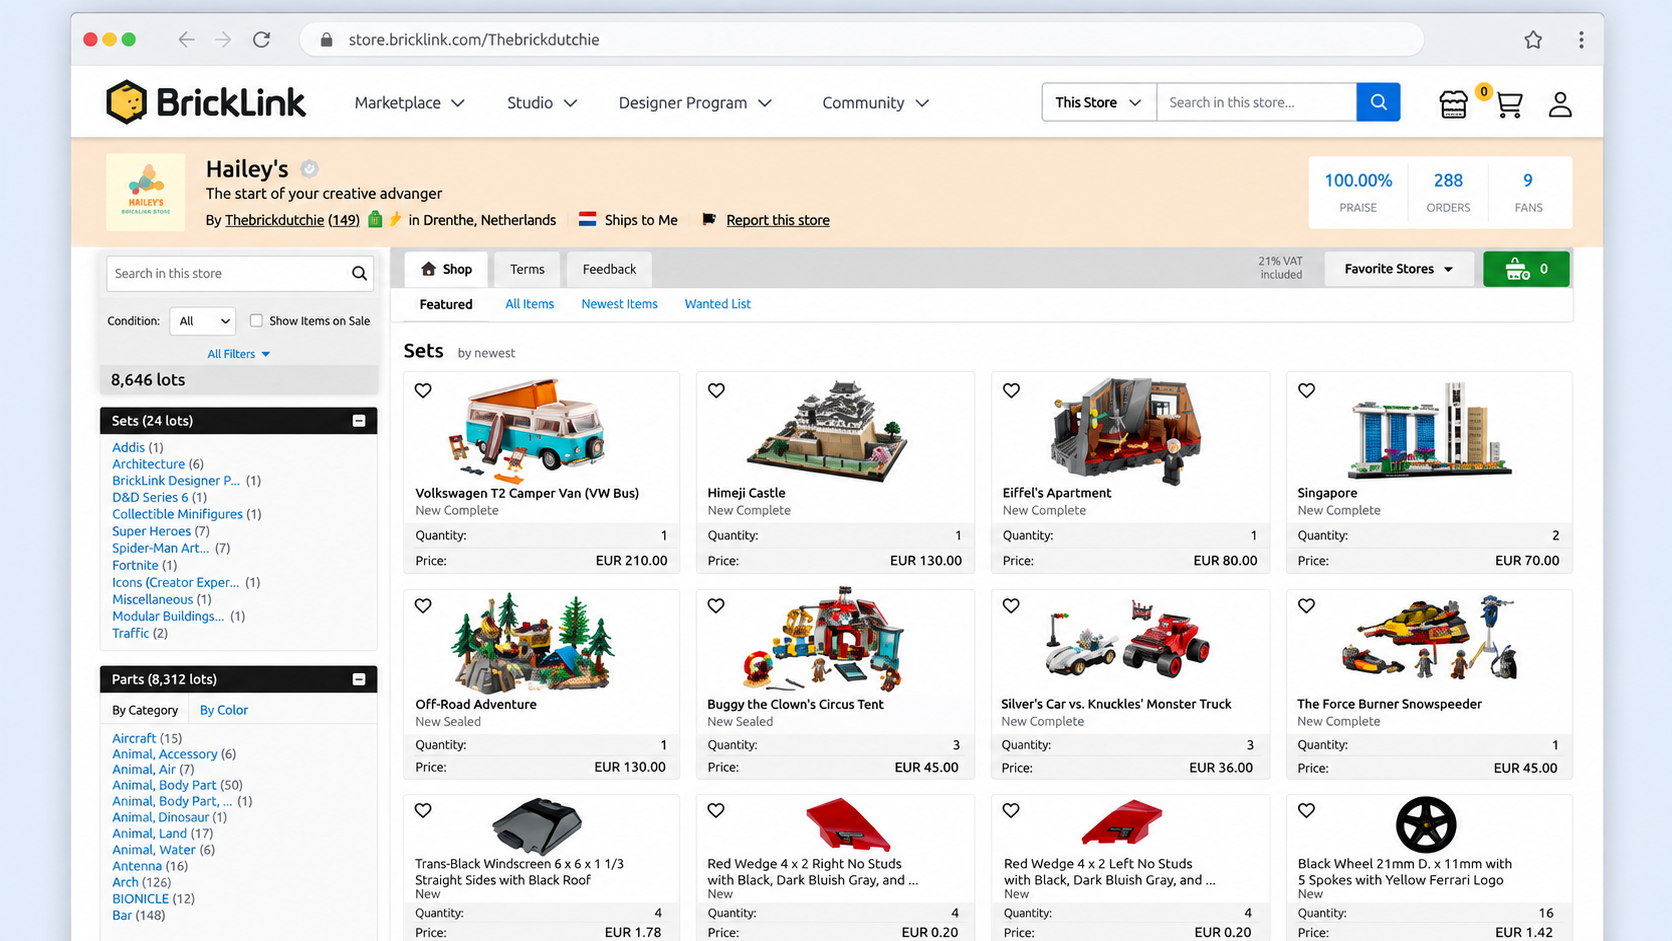The height and width of the screenshot is (941, 1672).
Task: Favorite the Singapore set heart icon
Action: pos(1306,391)
